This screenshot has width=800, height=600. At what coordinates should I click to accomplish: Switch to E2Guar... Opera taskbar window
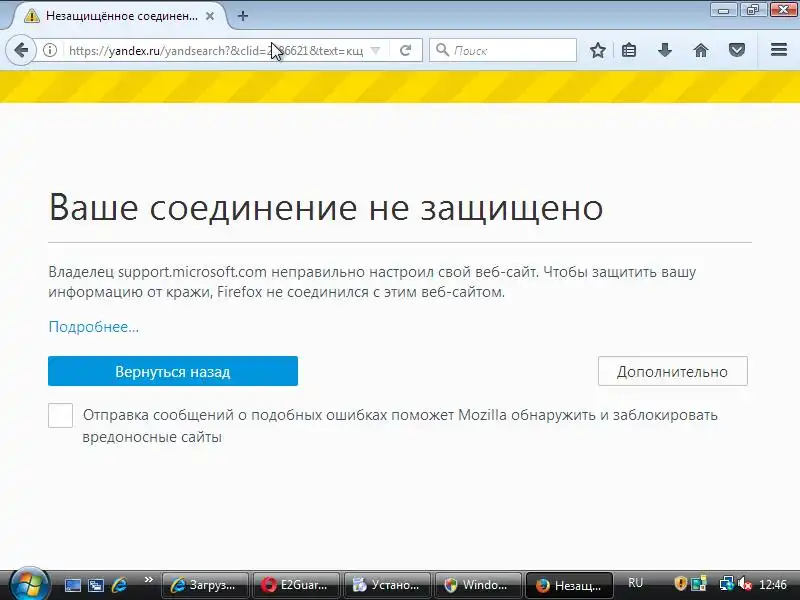pos(296,585)
